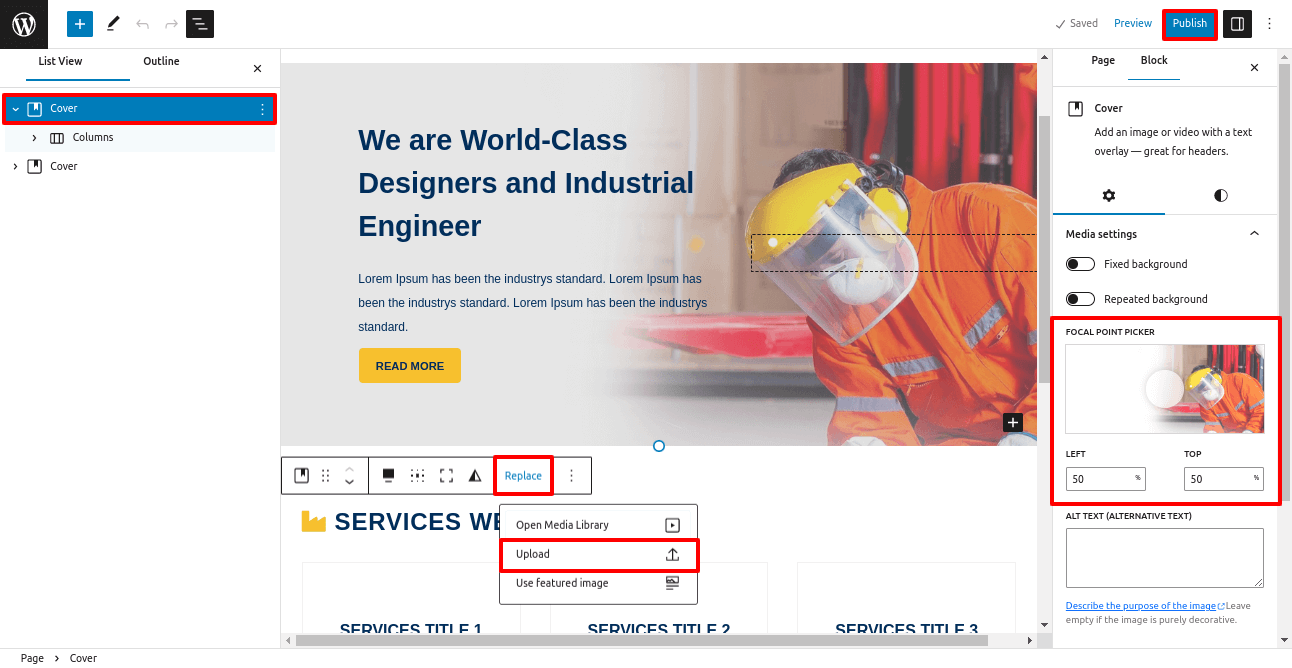The height and width of the screenshot is (668, 1292).
Task: Enable the Repeated background toggle
Action: point(1080,299)
